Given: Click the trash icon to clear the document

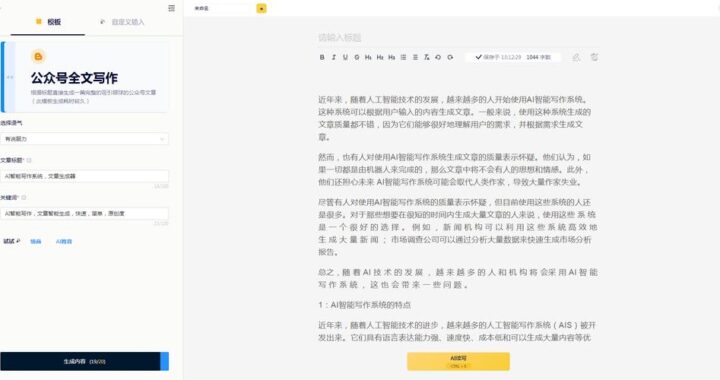Looking at the screenshot, I should point(594,57).
